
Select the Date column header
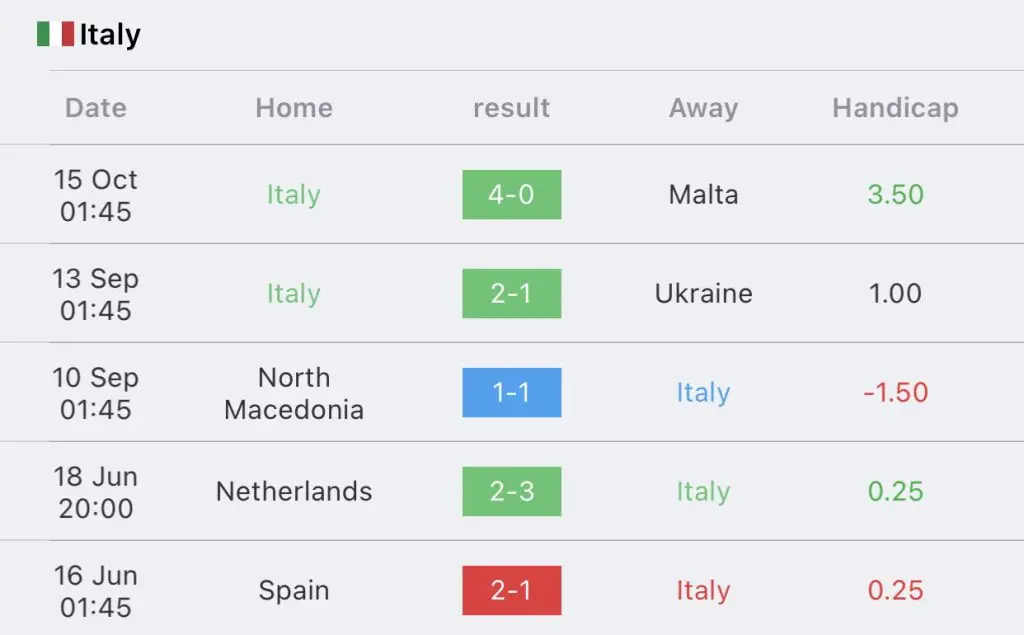96,108
